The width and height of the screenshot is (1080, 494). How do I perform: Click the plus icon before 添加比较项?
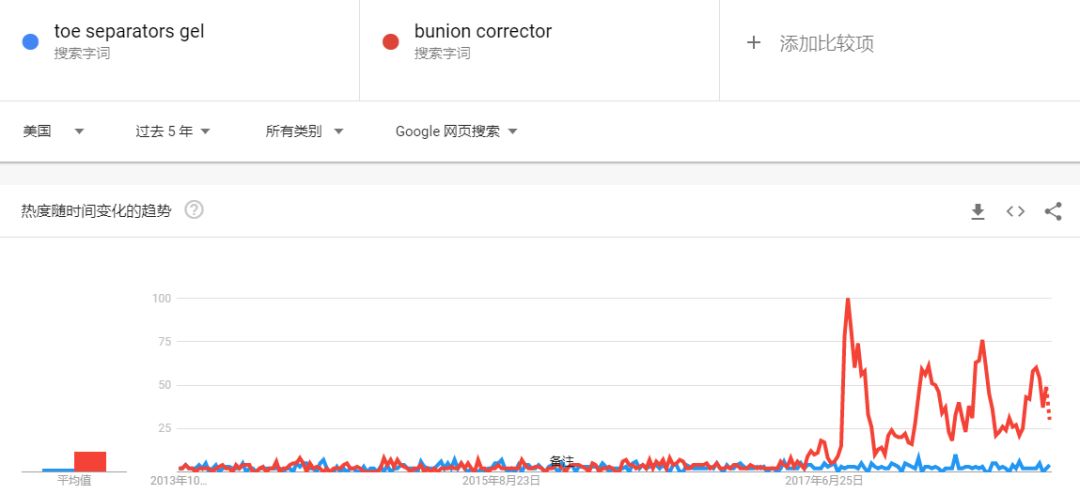coord(754,43)
